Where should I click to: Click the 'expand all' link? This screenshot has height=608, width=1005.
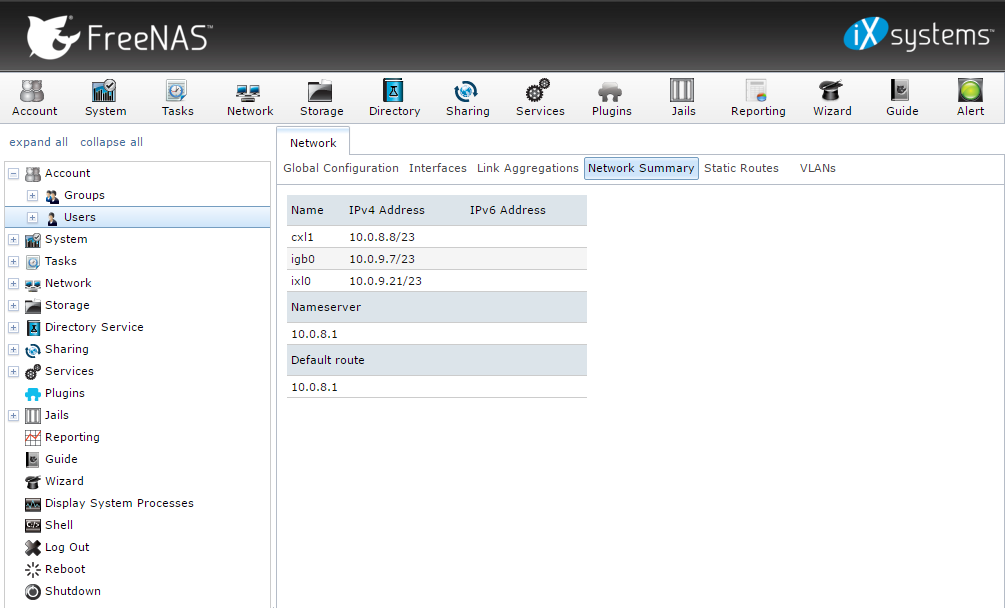[39, 142]
